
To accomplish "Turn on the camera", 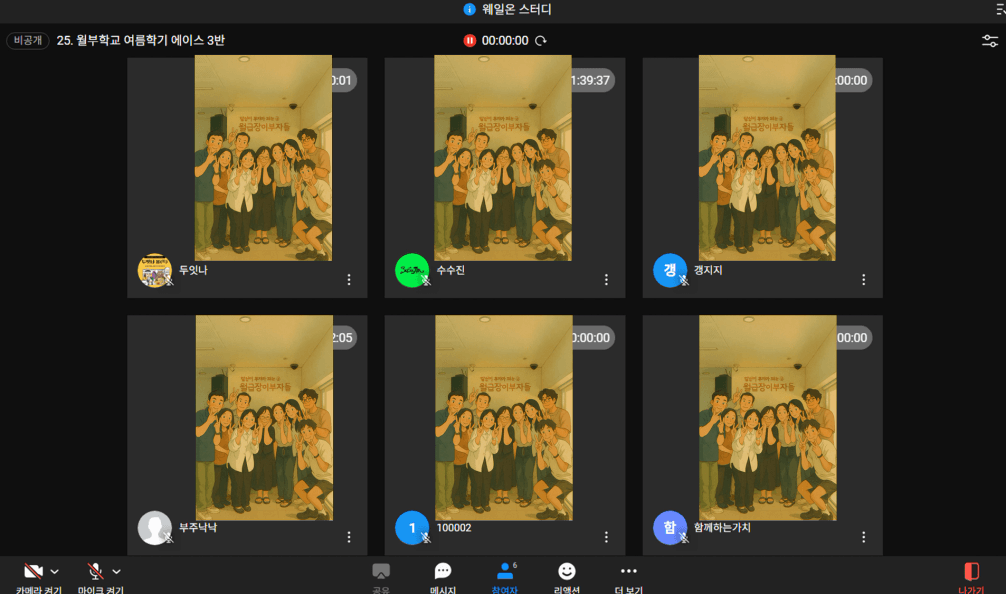I will [33, 571].
